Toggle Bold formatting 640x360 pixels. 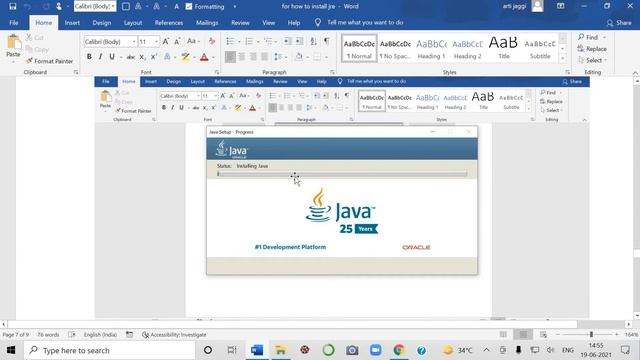89,57
